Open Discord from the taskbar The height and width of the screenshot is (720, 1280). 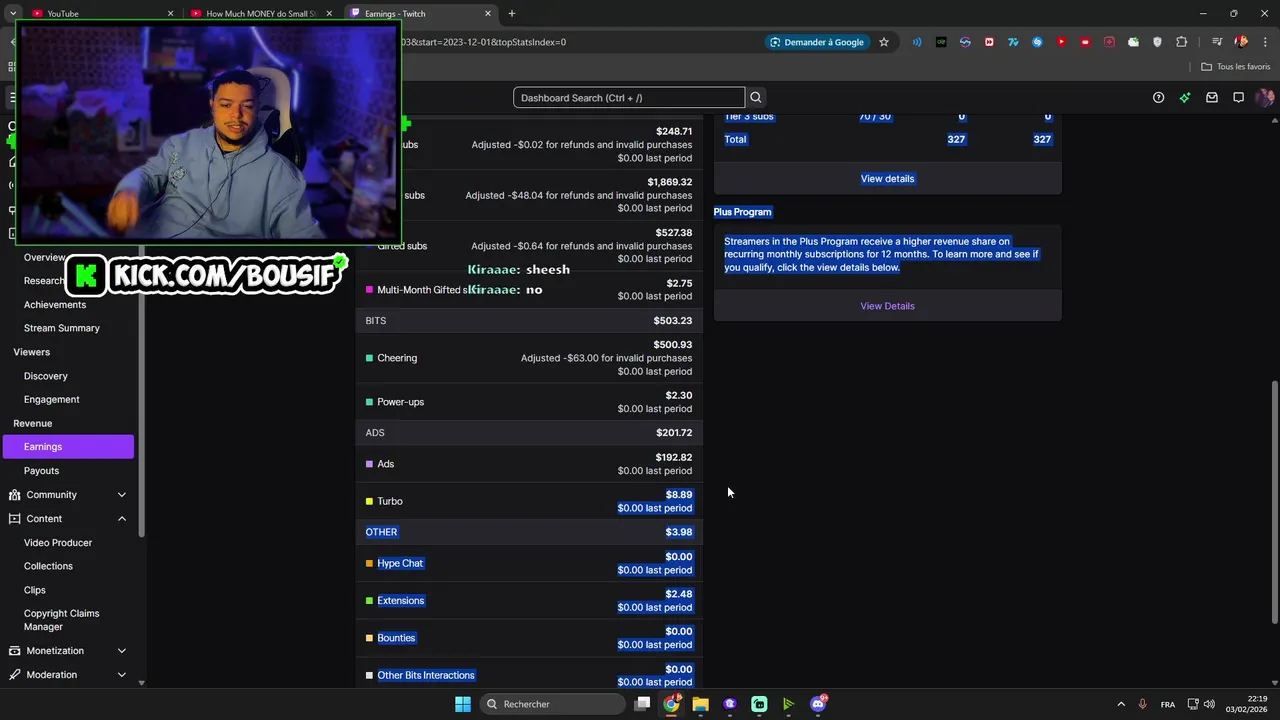[x=818, y=704]
